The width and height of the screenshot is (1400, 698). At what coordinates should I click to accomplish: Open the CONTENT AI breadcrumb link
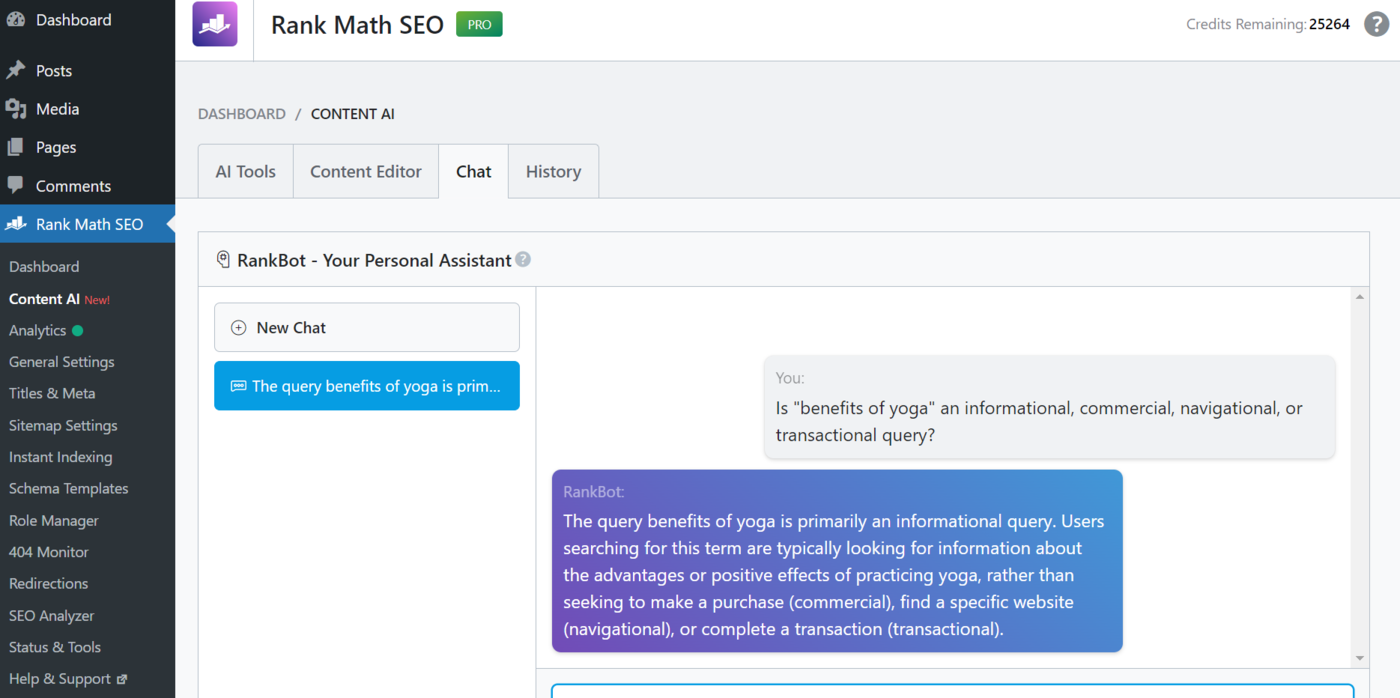[352, 113]
